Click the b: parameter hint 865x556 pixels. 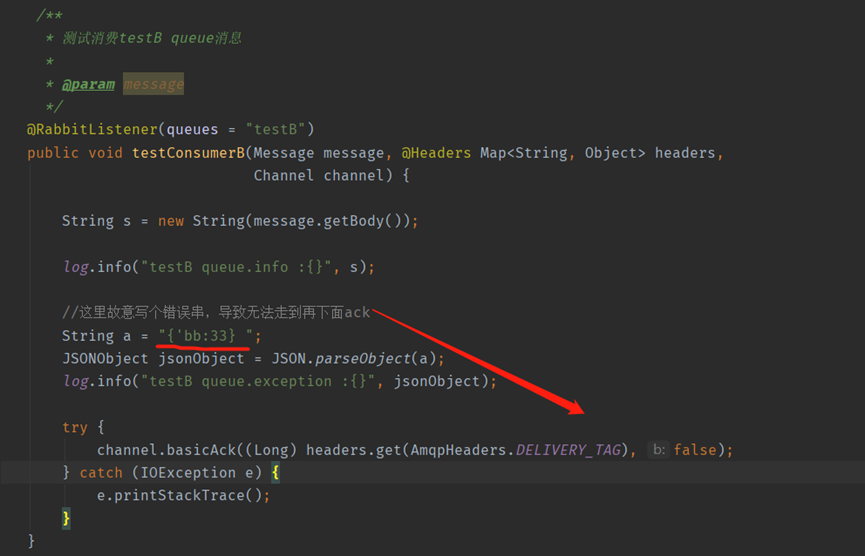[x=659, y=450]
